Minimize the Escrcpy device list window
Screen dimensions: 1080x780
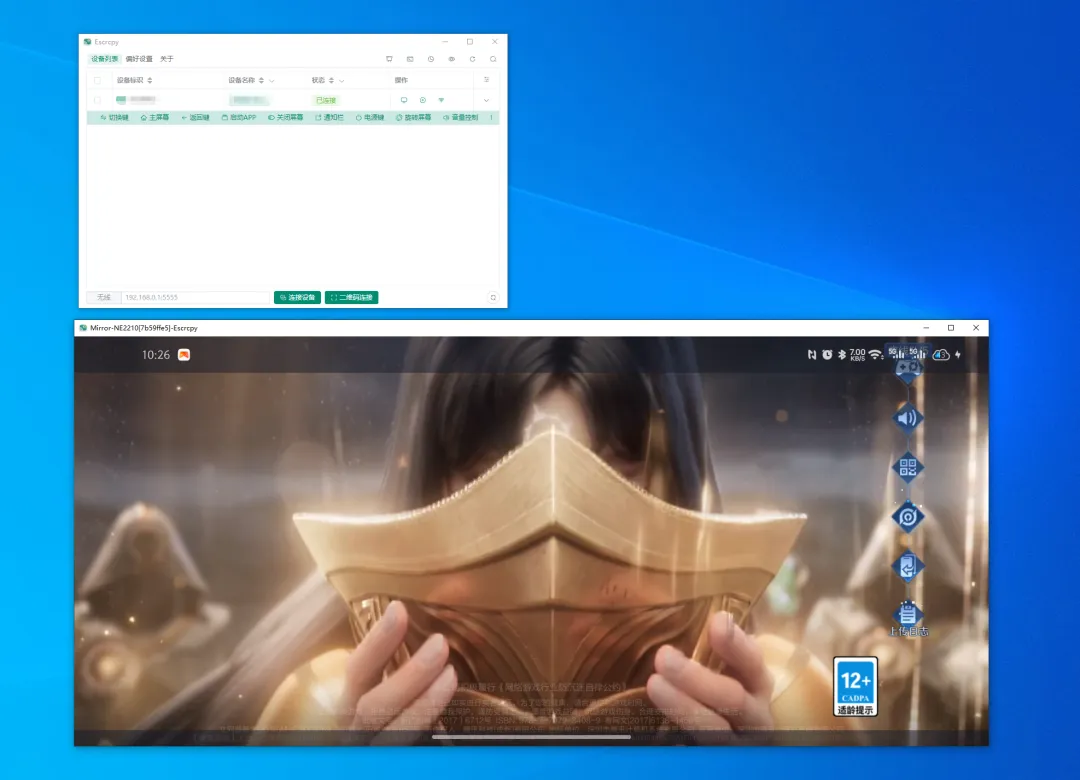pyautogui.click(x=445, y=42)
